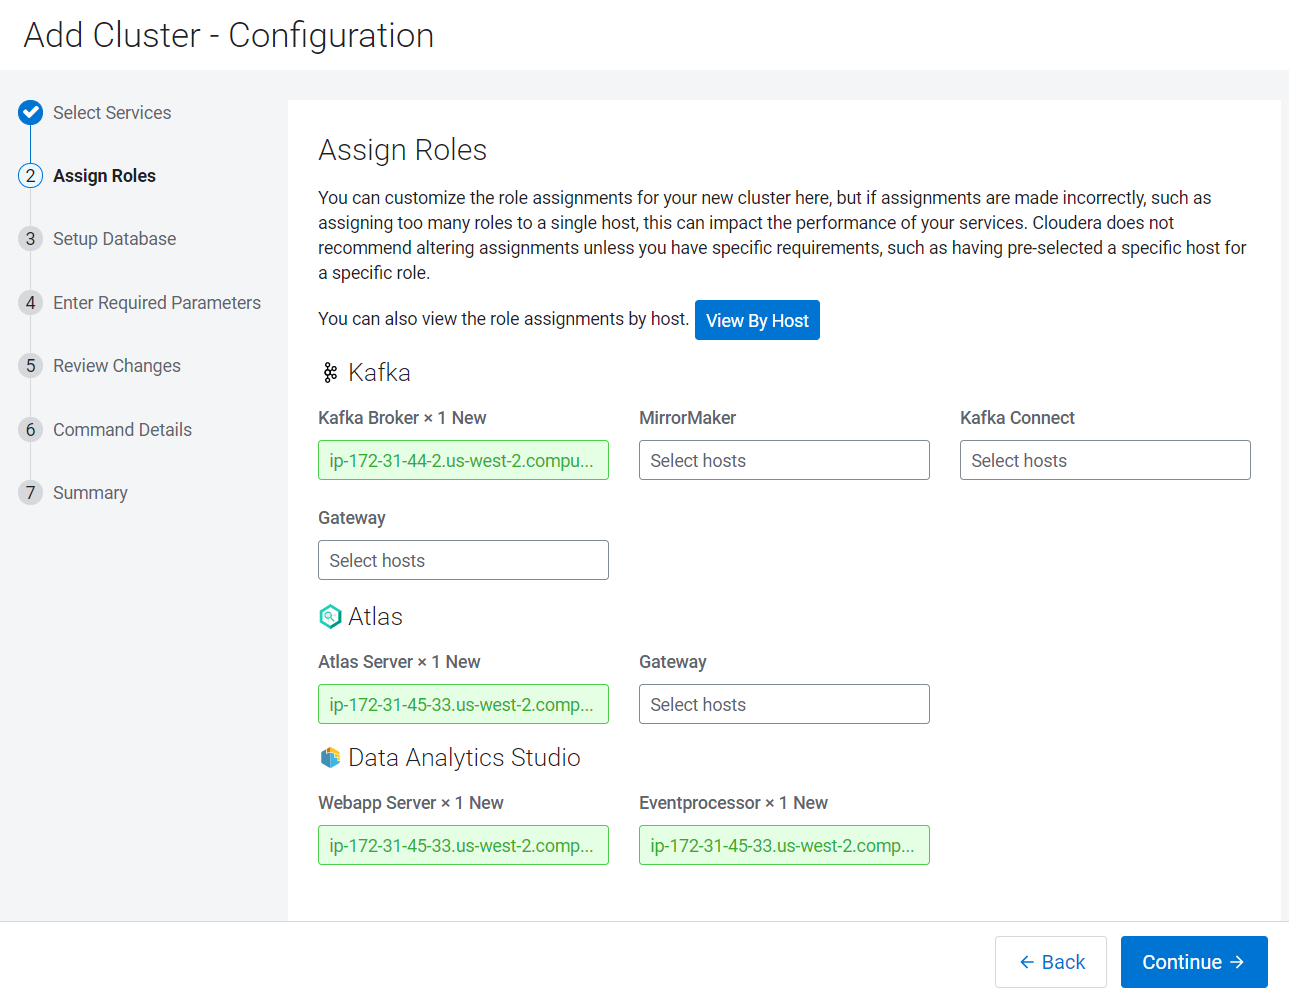
Task: Click the Add Cluster - Configuration title
Action: [x=229, y=35]
